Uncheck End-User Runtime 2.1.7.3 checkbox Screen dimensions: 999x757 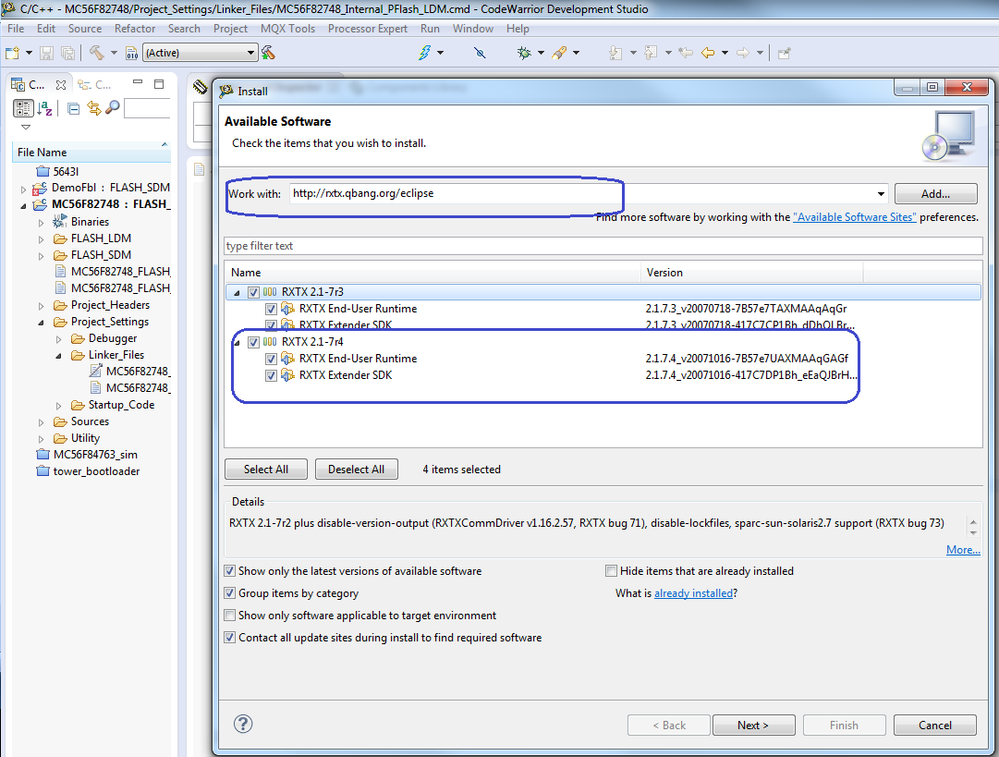point(271,308)
